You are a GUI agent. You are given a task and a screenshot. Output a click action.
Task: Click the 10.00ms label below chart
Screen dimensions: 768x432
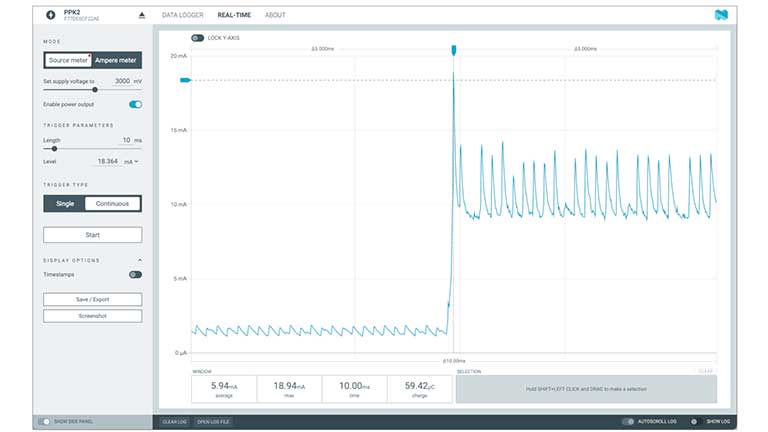click(454, 361)
